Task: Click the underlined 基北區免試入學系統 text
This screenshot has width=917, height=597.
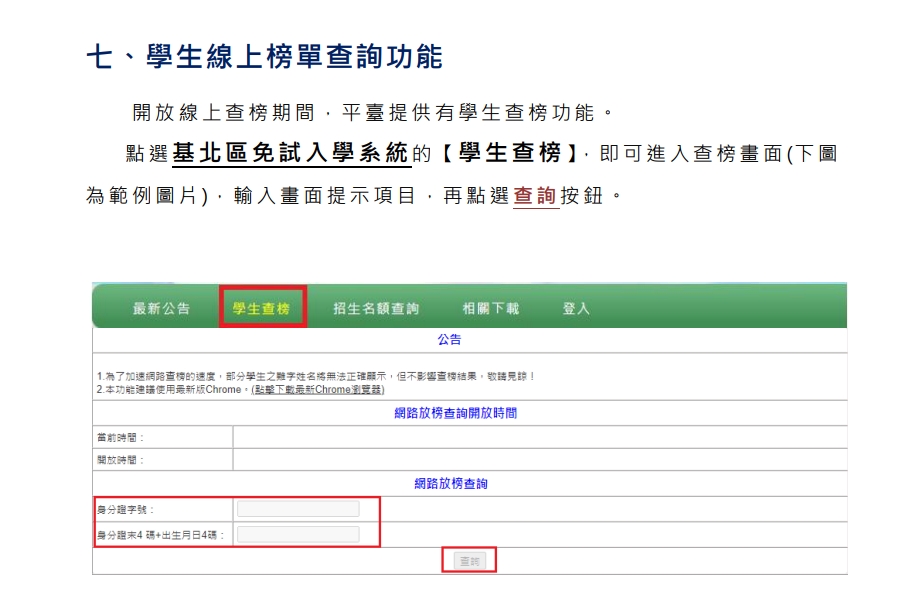Action: [291, 153]
